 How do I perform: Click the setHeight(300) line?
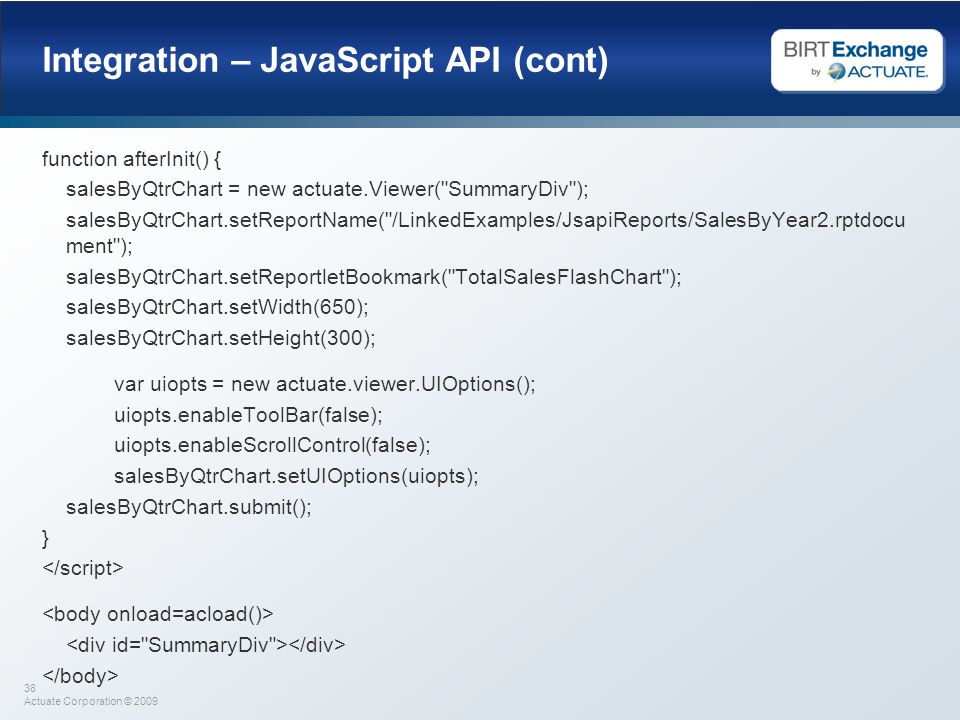(220, 338)
